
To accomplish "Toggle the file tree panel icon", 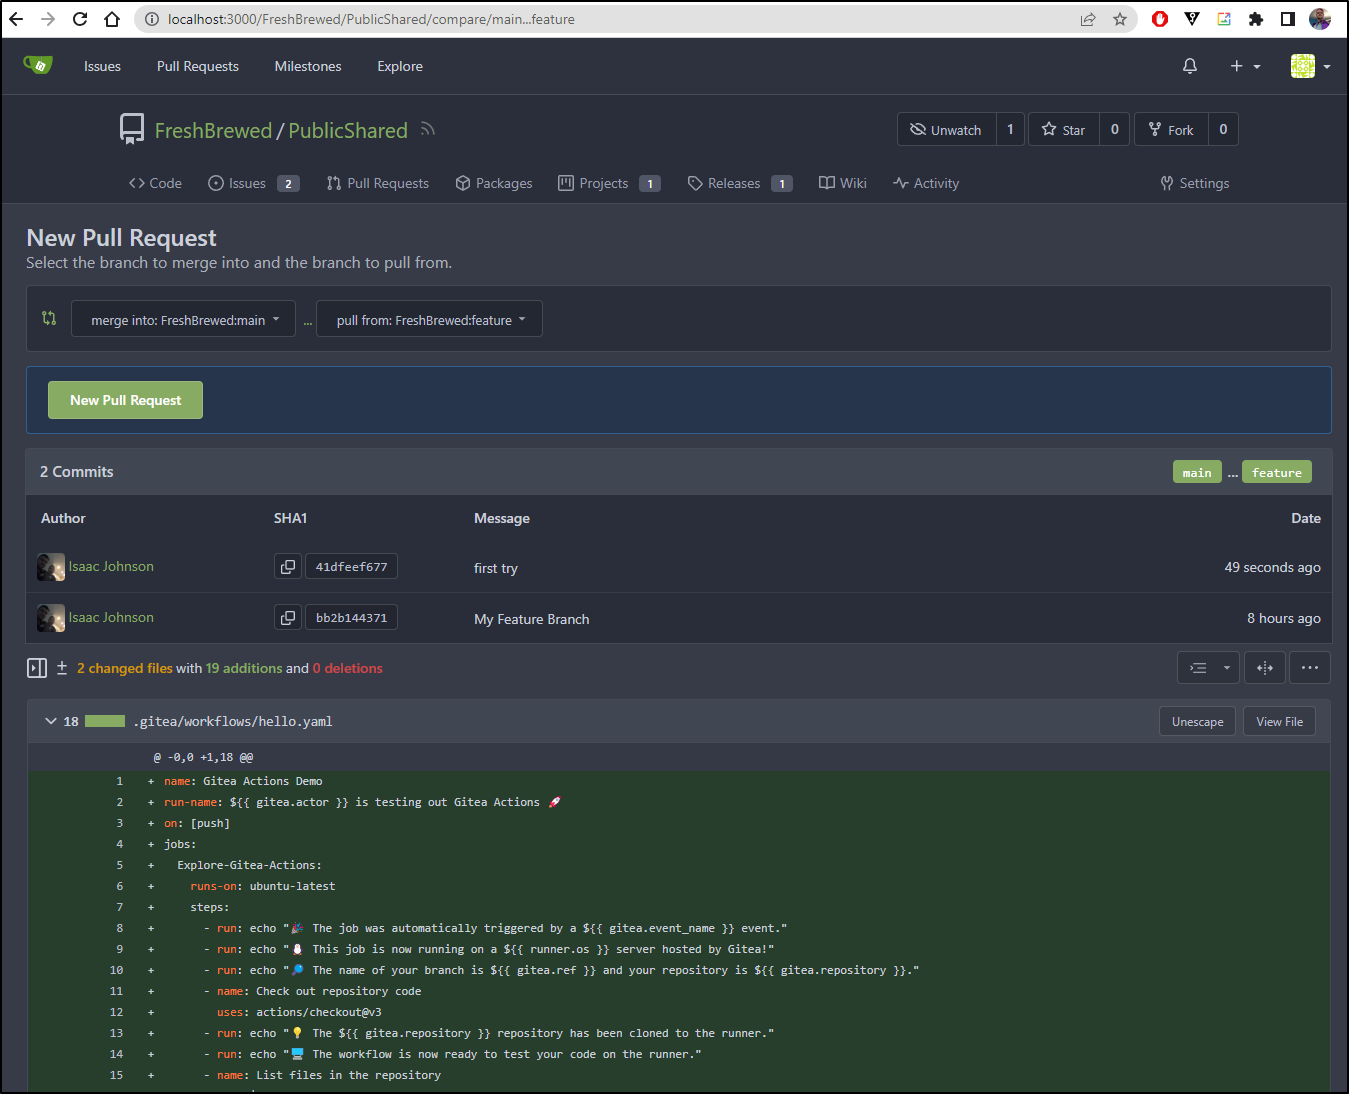I will click(37, 668).
